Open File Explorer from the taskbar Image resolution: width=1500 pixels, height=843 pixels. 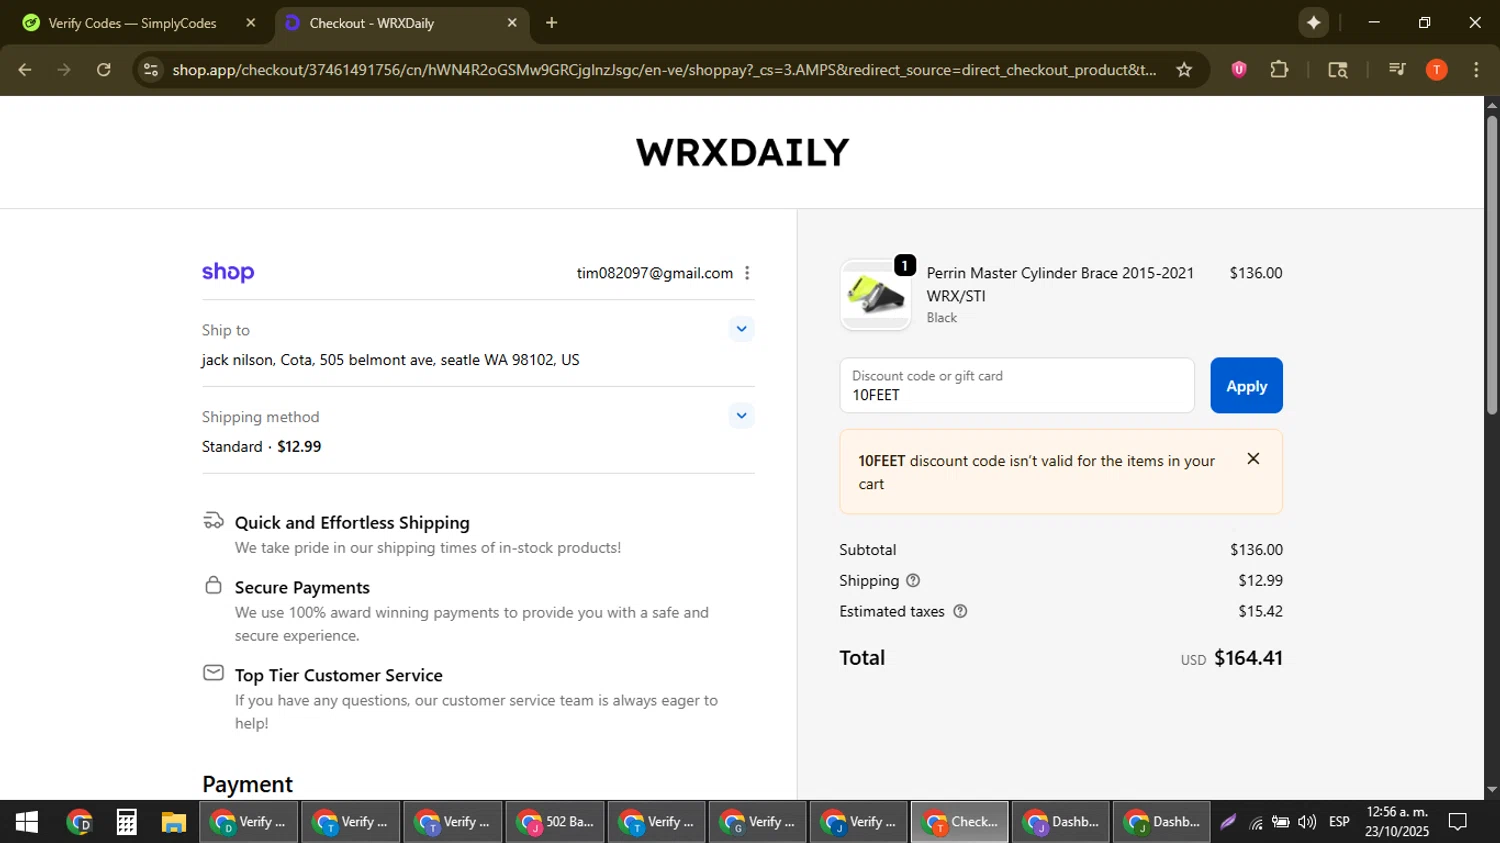(x=174, y=822)
